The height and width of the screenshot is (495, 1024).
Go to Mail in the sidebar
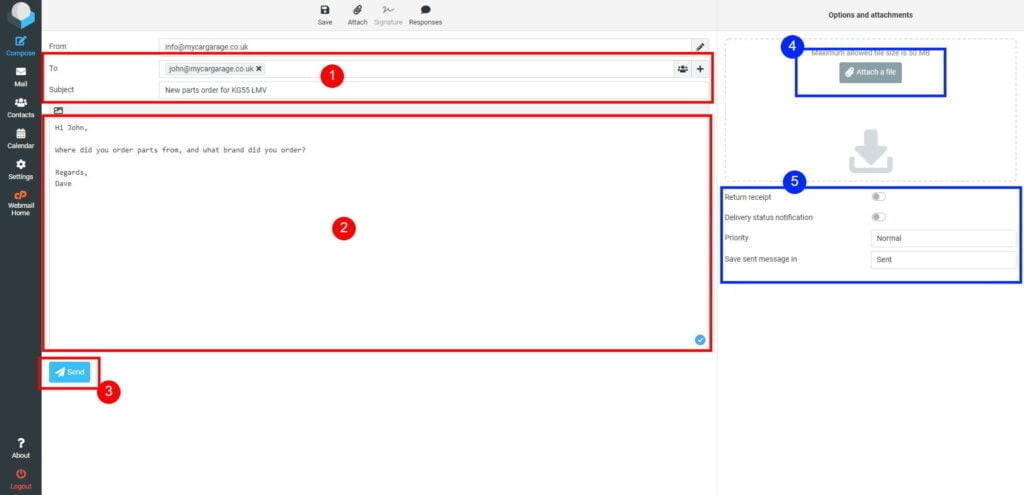click(x=20, y=76)
